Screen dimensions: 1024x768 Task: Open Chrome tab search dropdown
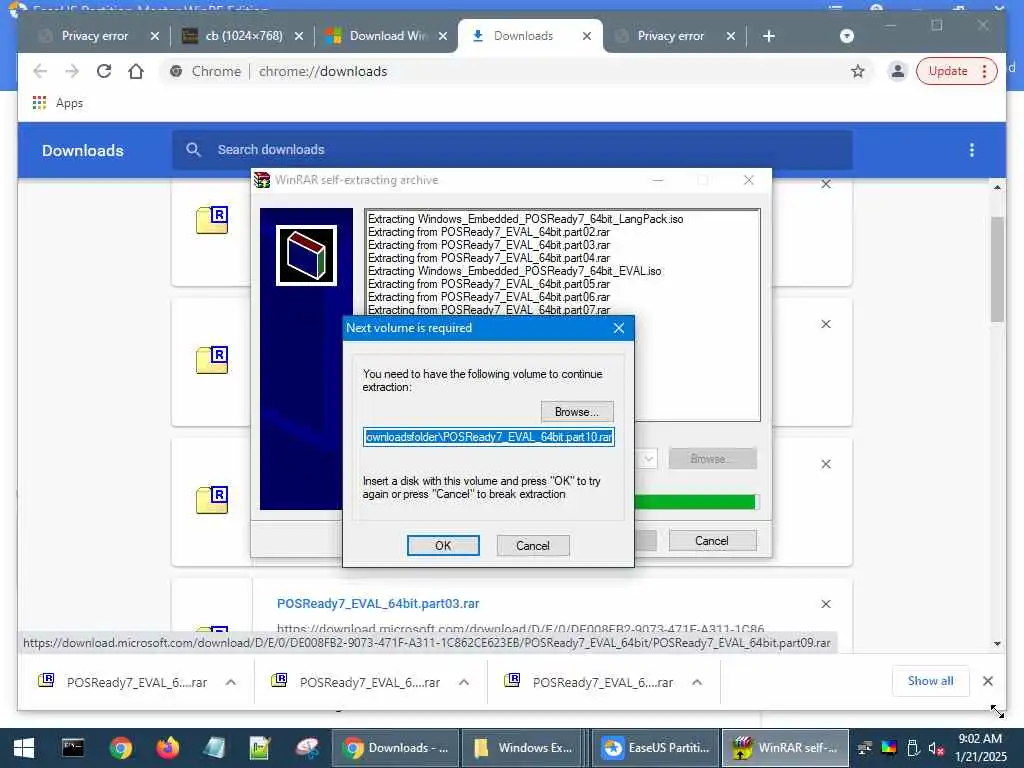click(x=846, y=36)
